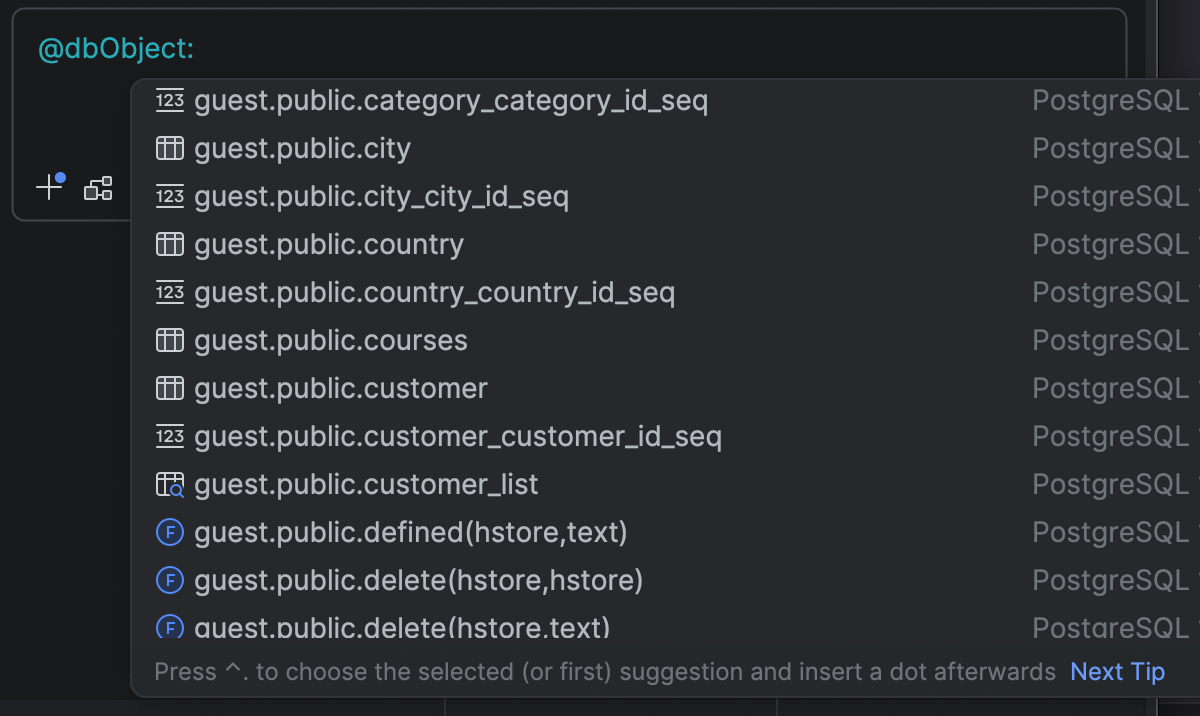Click view icon for customer_list
The width and height of the screenshot is (1200, 716).
pos(170,485)
